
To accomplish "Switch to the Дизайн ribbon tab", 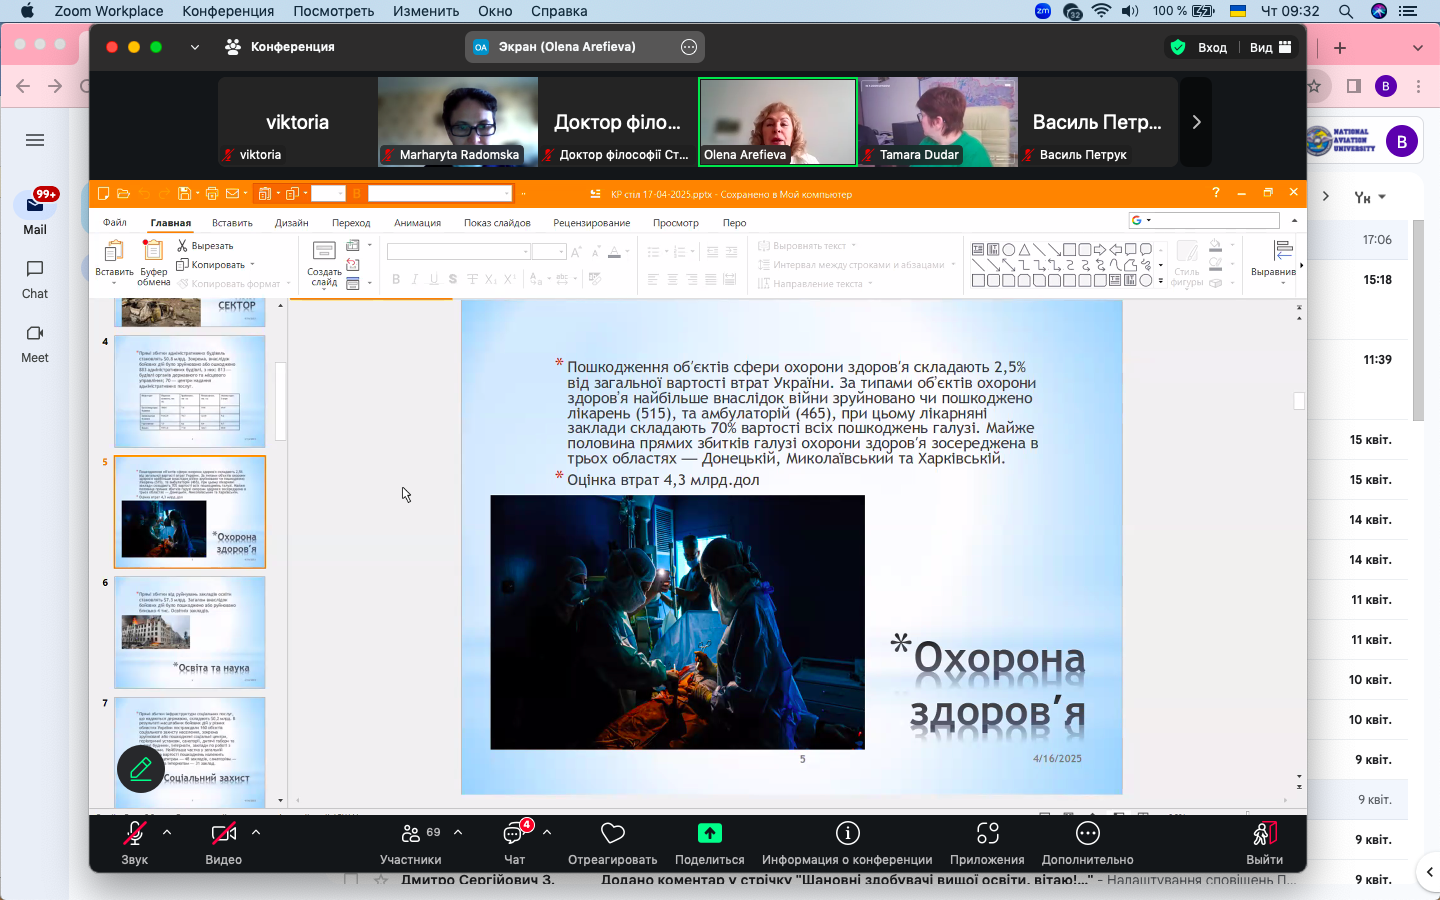I will tap(292, 223).
